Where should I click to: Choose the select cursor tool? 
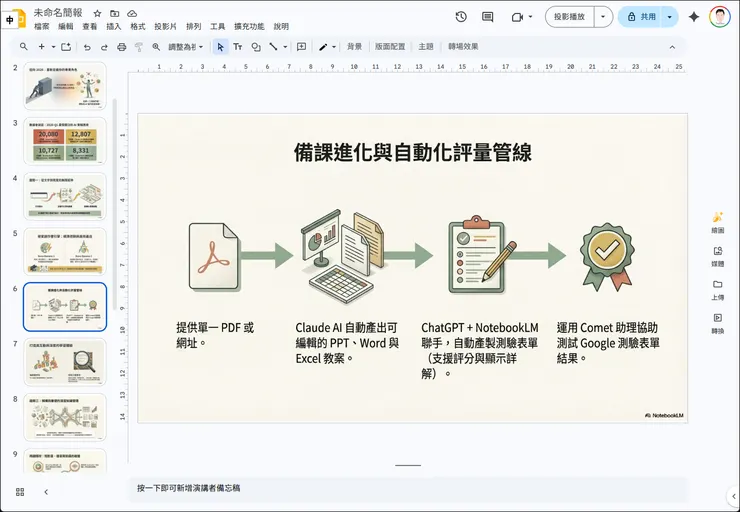click(220, 47)
